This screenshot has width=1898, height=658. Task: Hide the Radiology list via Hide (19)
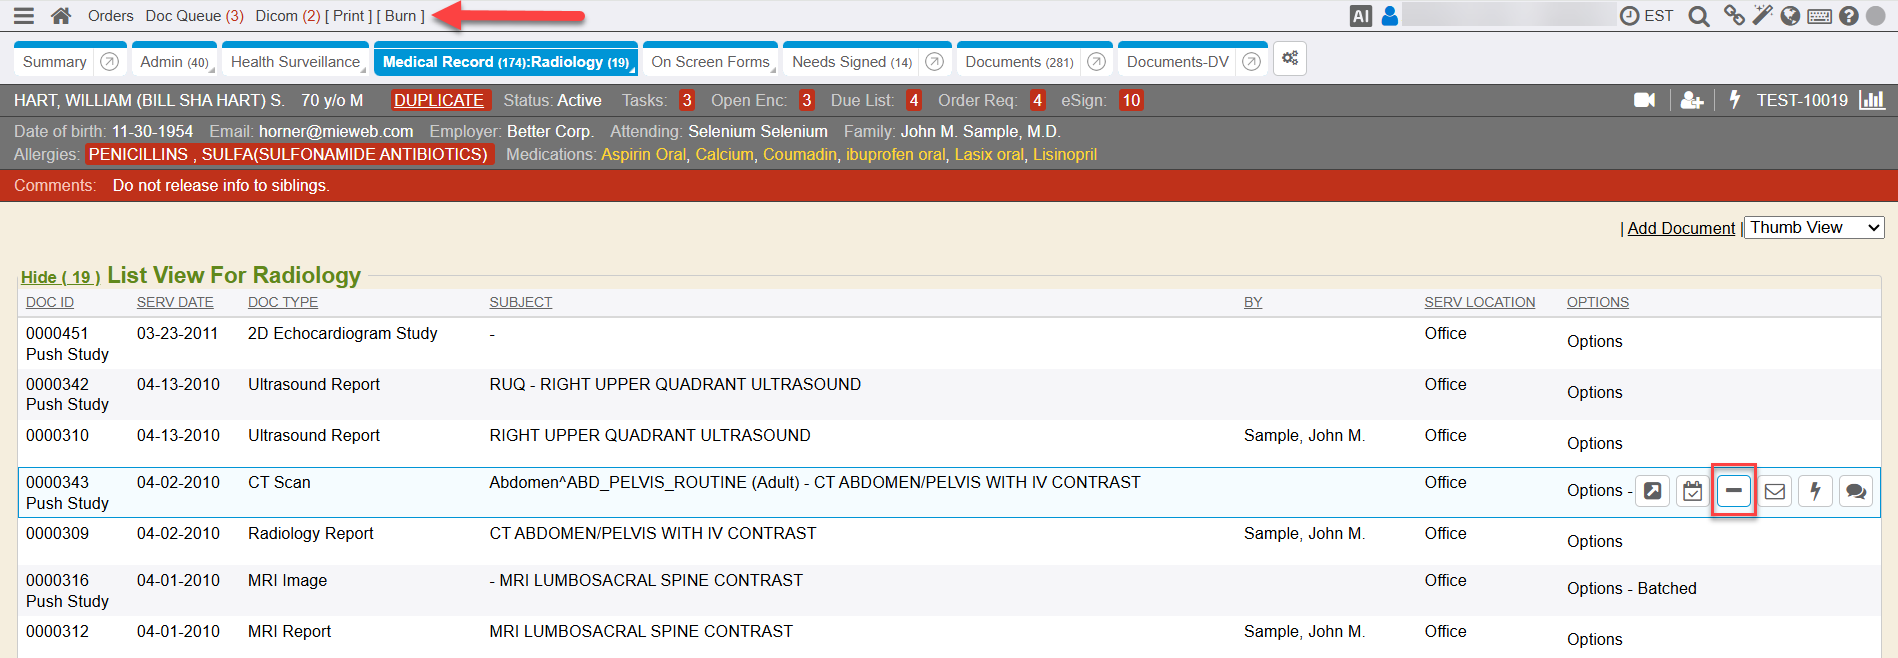pyautogui.click(x=60, y=278)
